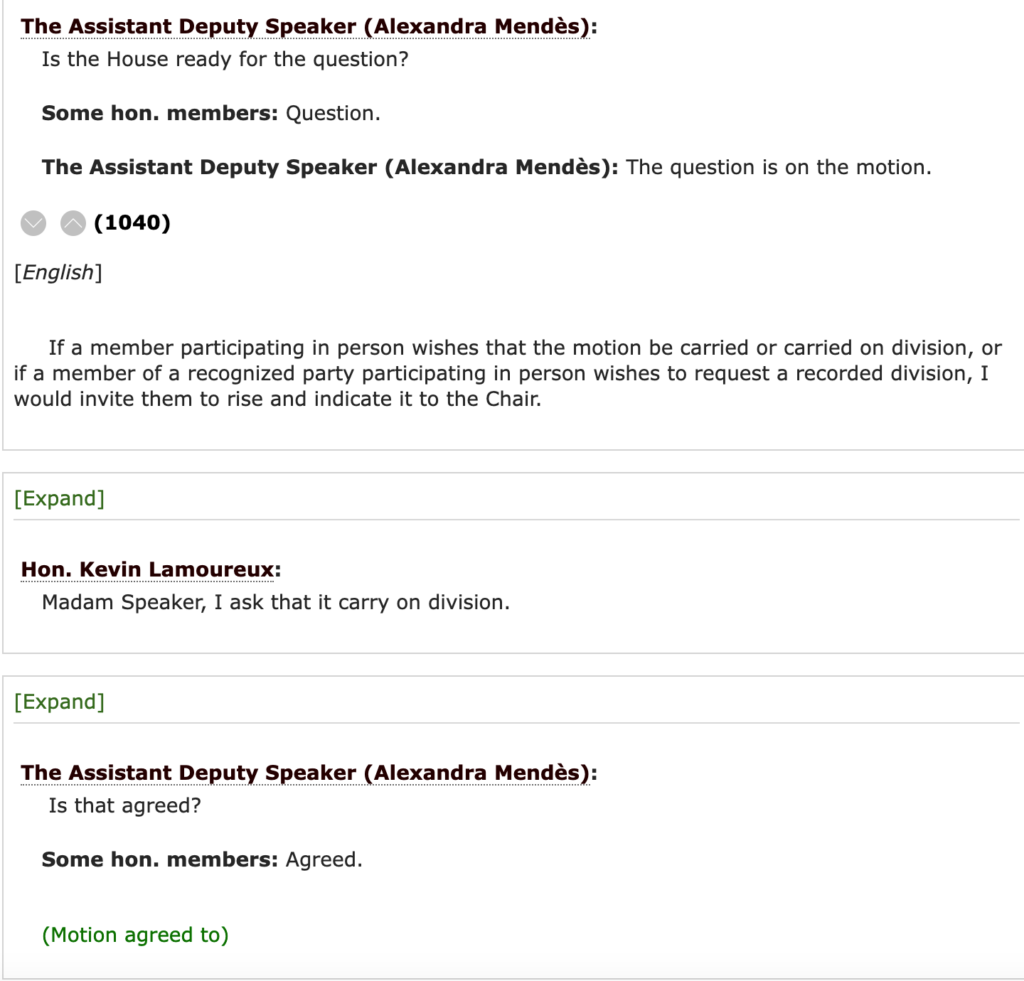Click the down arrow icon beside (1040)
The height and width of the screenshot is (981, 1024).
coord(34,223)
